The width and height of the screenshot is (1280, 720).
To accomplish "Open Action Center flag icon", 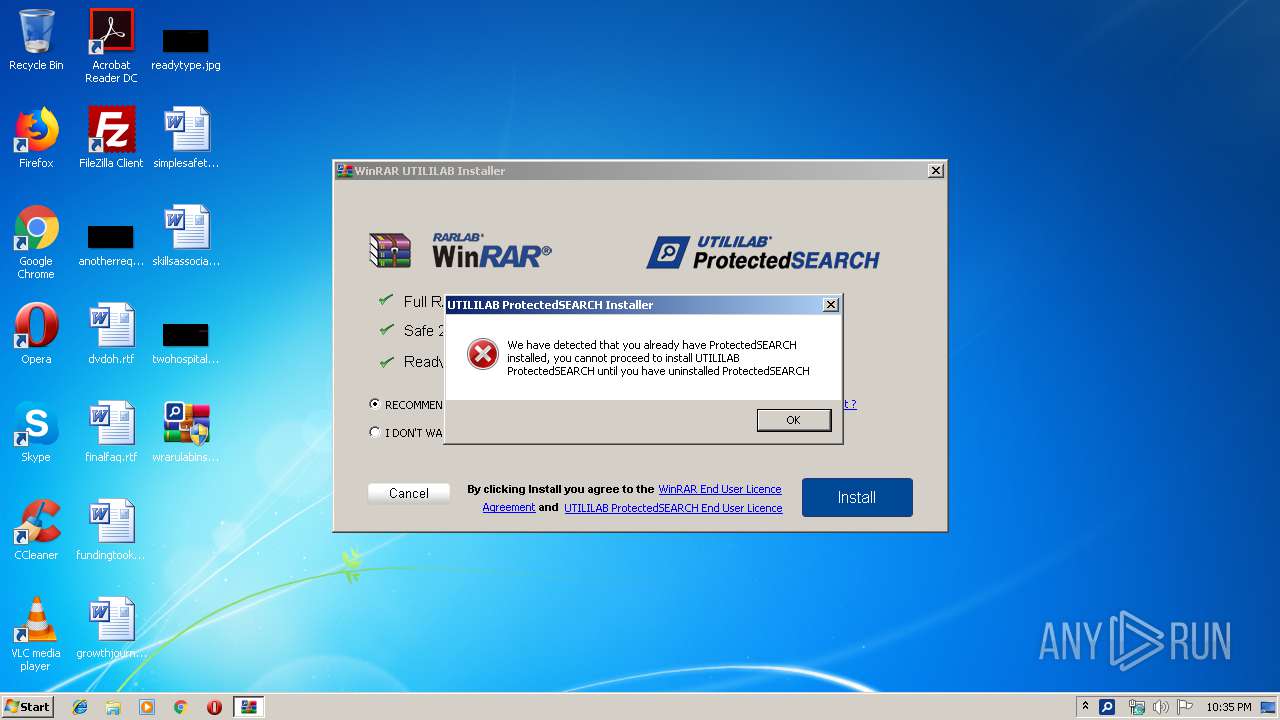I will pyautogui.click(x=1185, y=707).
